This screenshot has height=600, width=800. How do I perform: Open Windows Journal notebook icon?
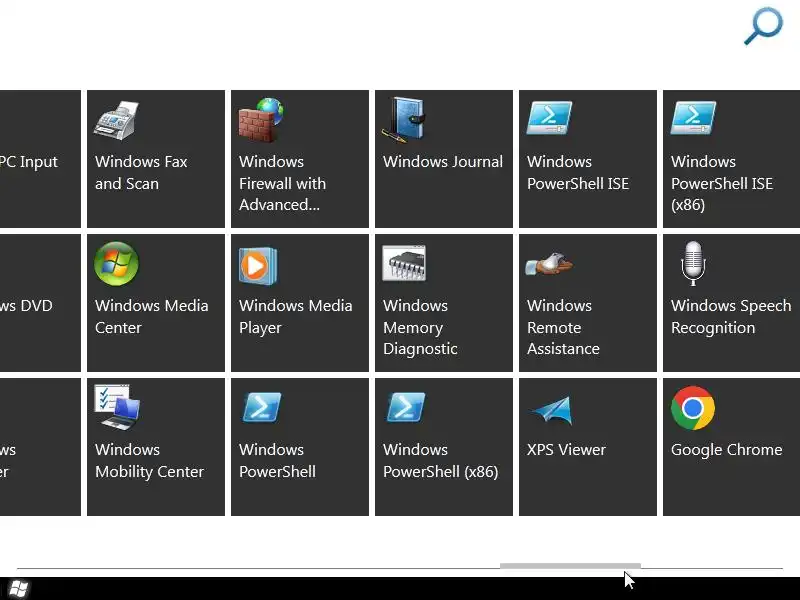tap(404, 120)
